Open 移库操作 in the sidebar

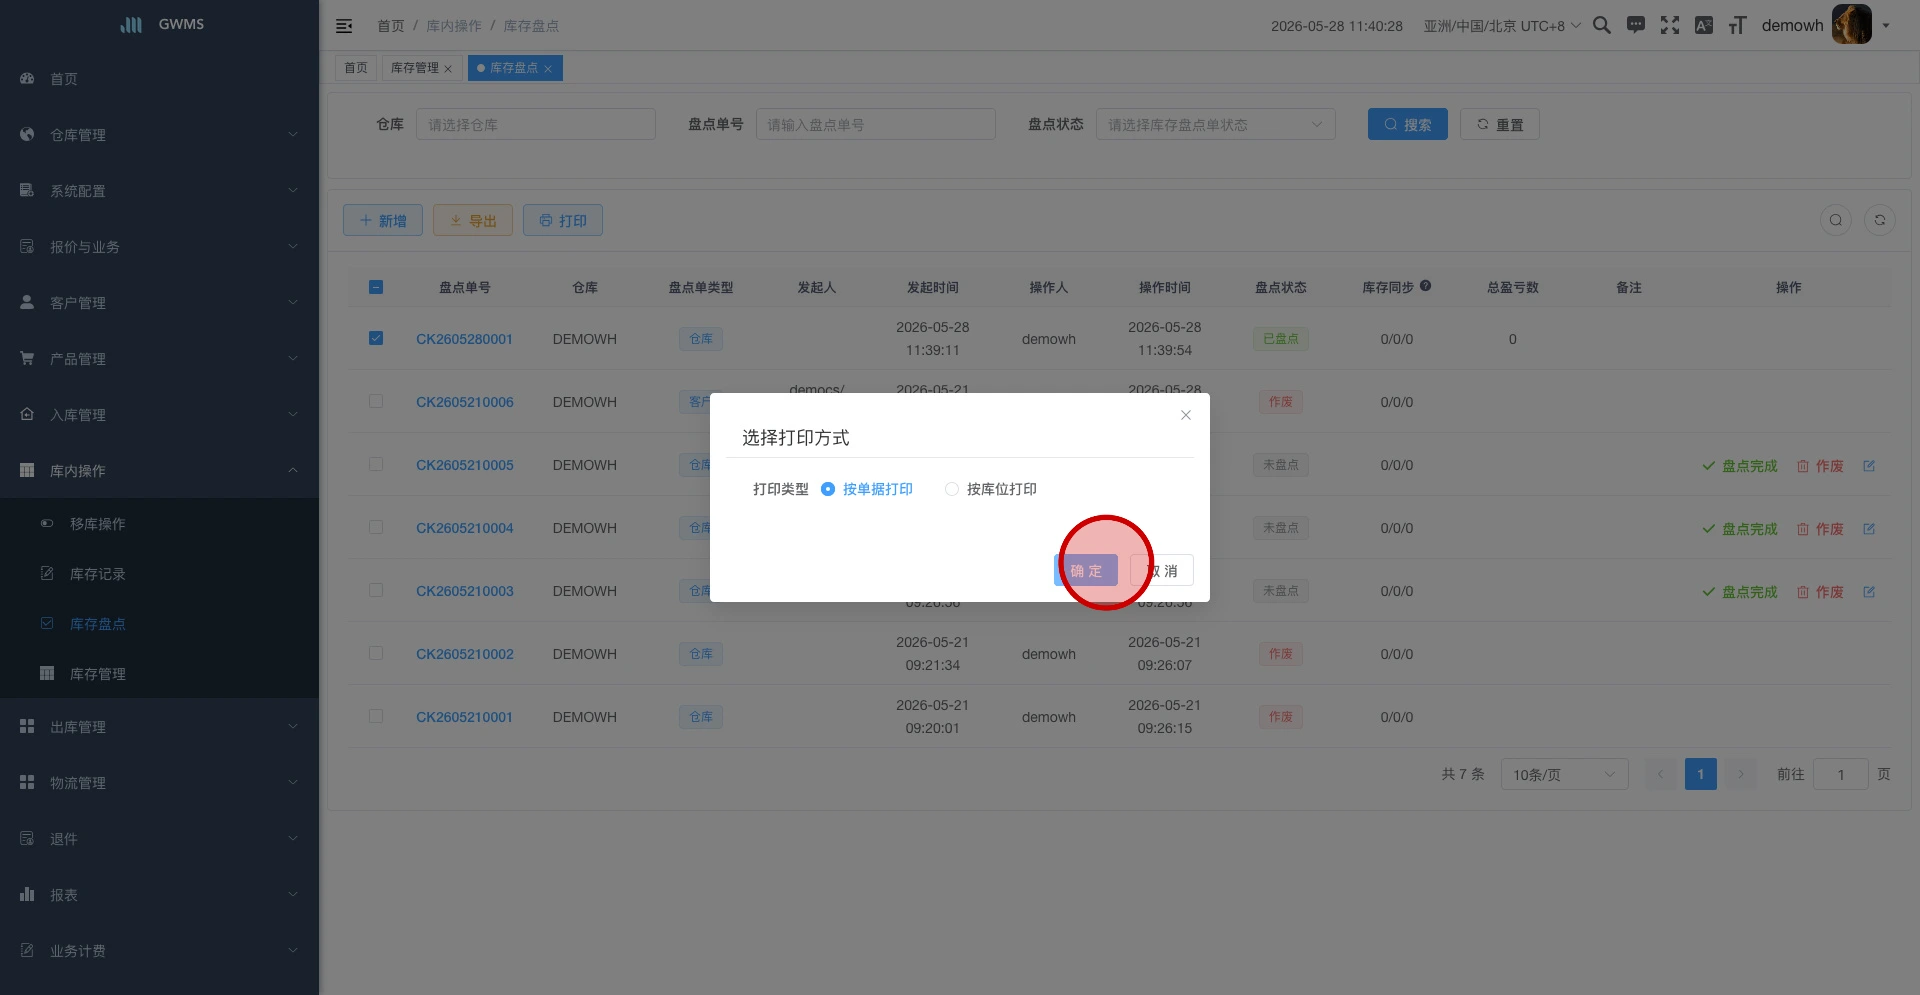[160, 523]
